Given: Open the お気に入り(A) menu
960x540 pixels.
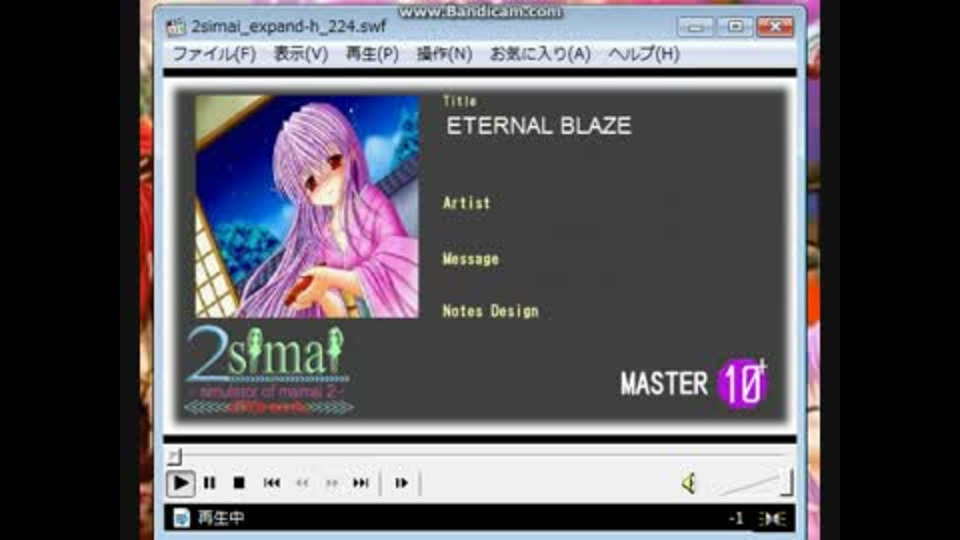Looking at the screenshot, I should 540,54.
